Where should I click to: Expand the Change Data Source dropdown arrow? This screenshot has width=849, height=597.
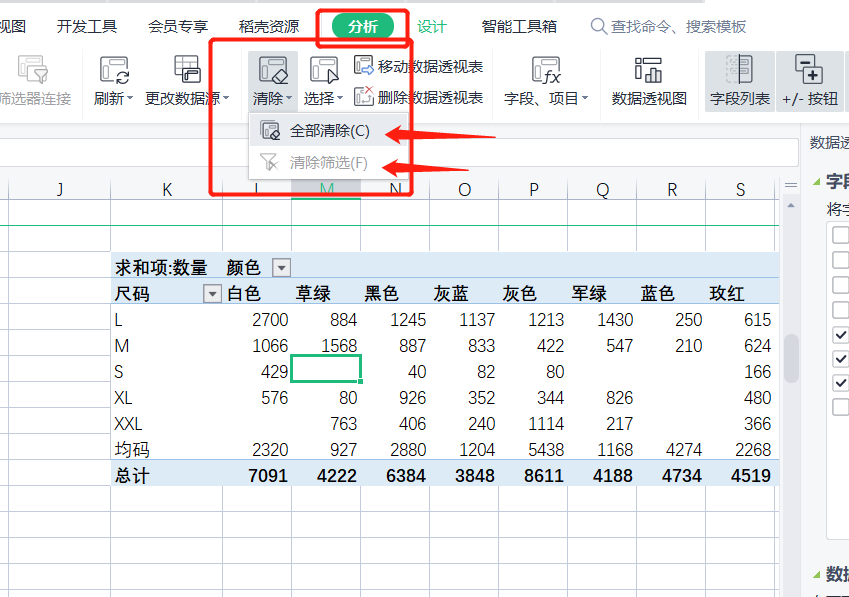tap(226, 98)
